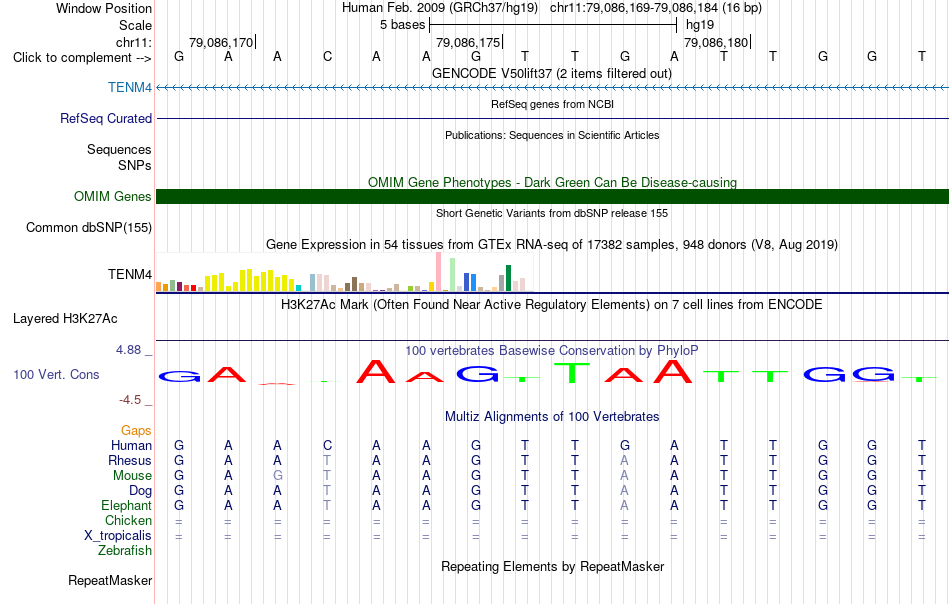
Task: Click the RepeatMasker track label
Action: click(110, 580)
